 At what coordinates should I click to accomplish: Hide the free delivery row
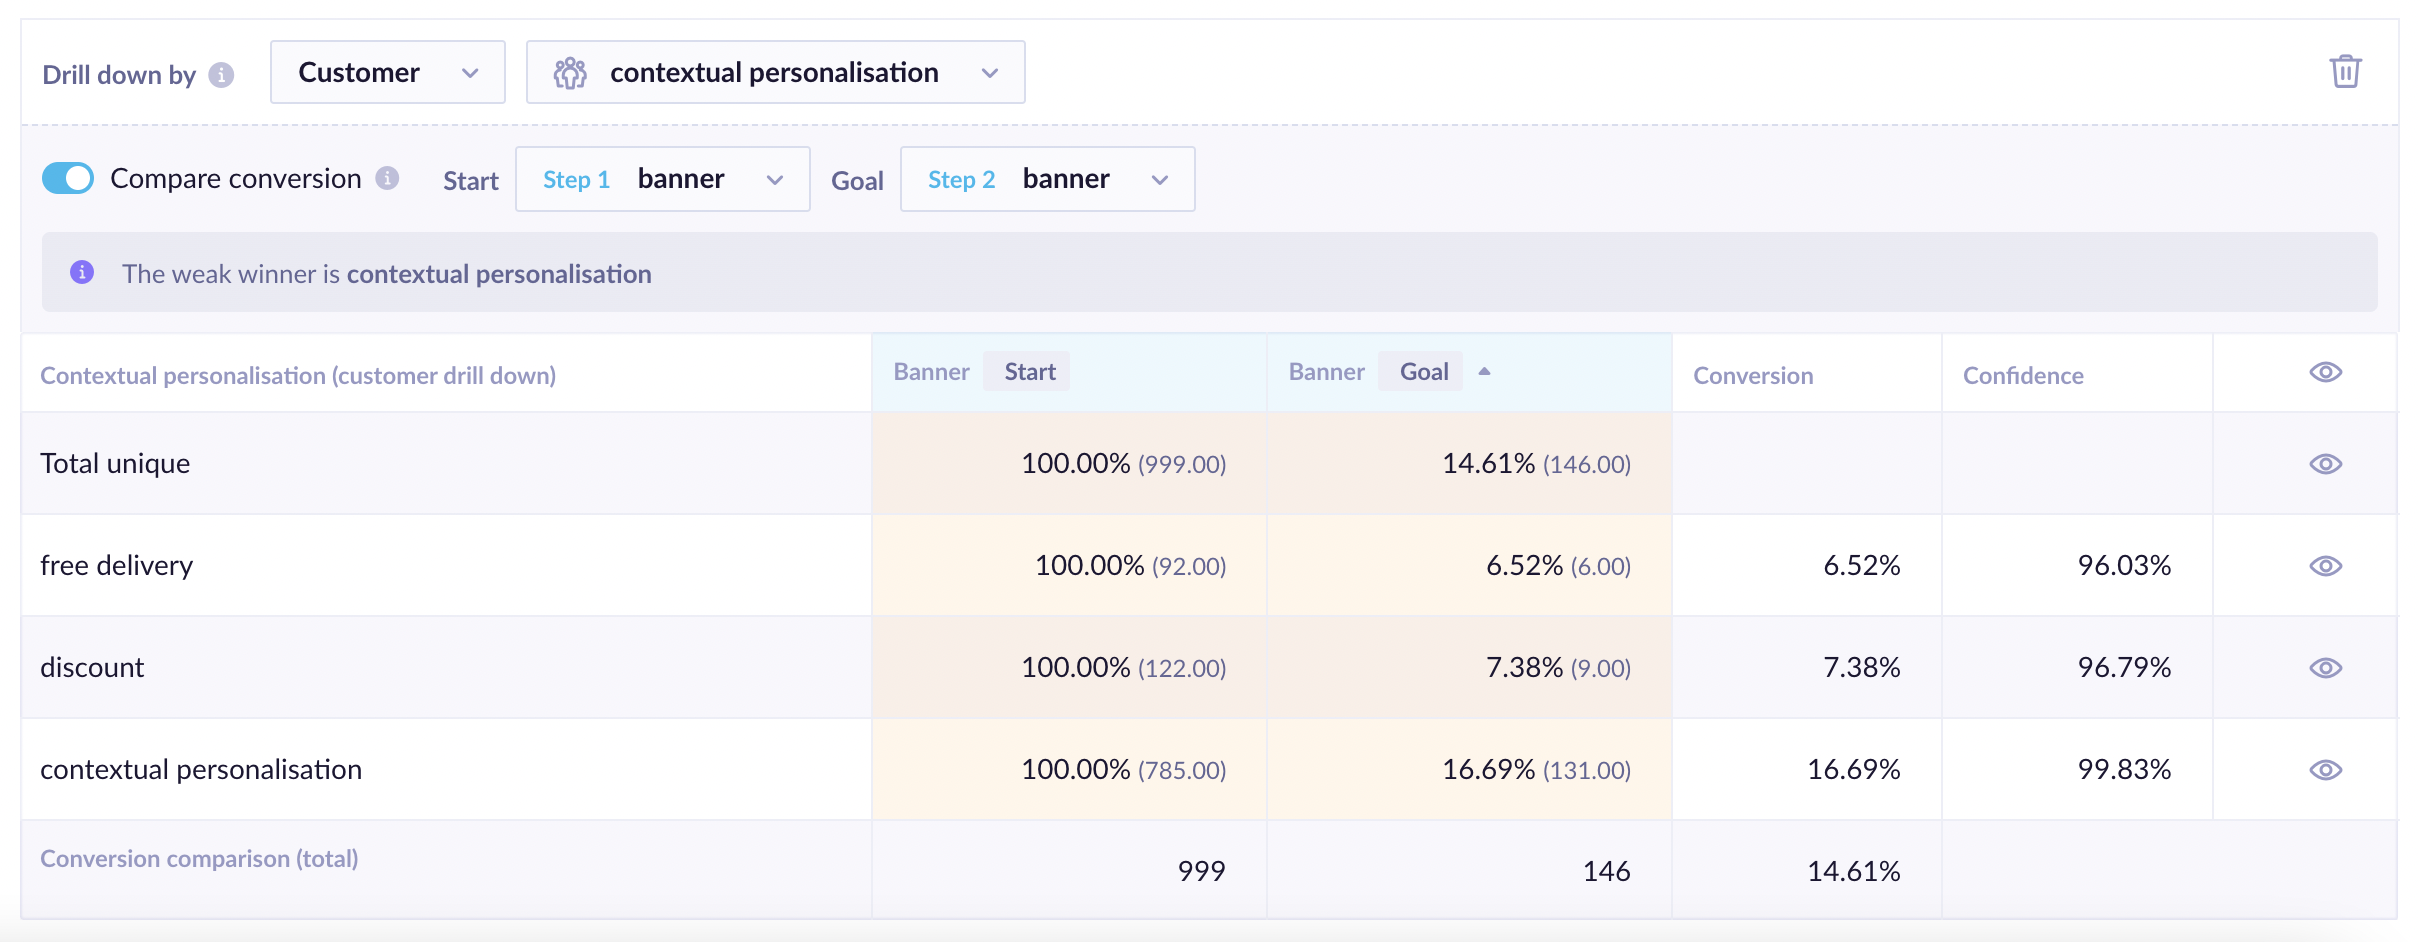click(2326, 566)
